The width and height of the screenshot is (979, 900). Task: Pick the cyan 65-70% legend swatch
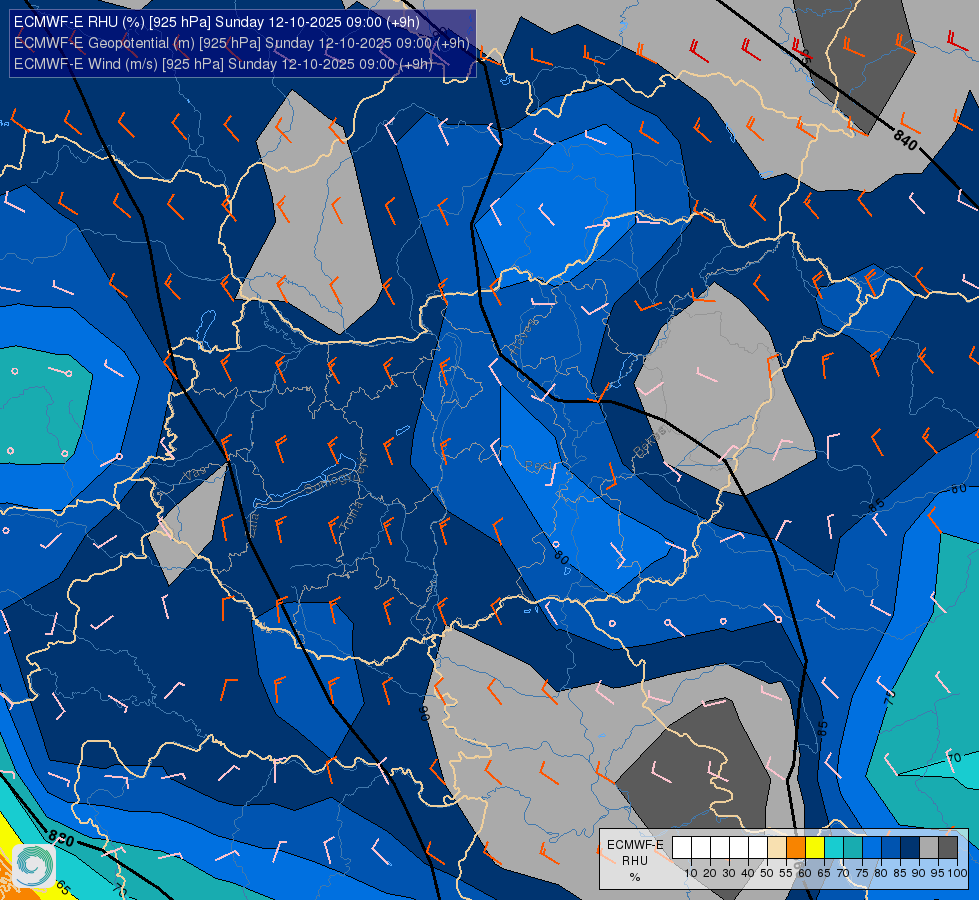pos(834,848)
